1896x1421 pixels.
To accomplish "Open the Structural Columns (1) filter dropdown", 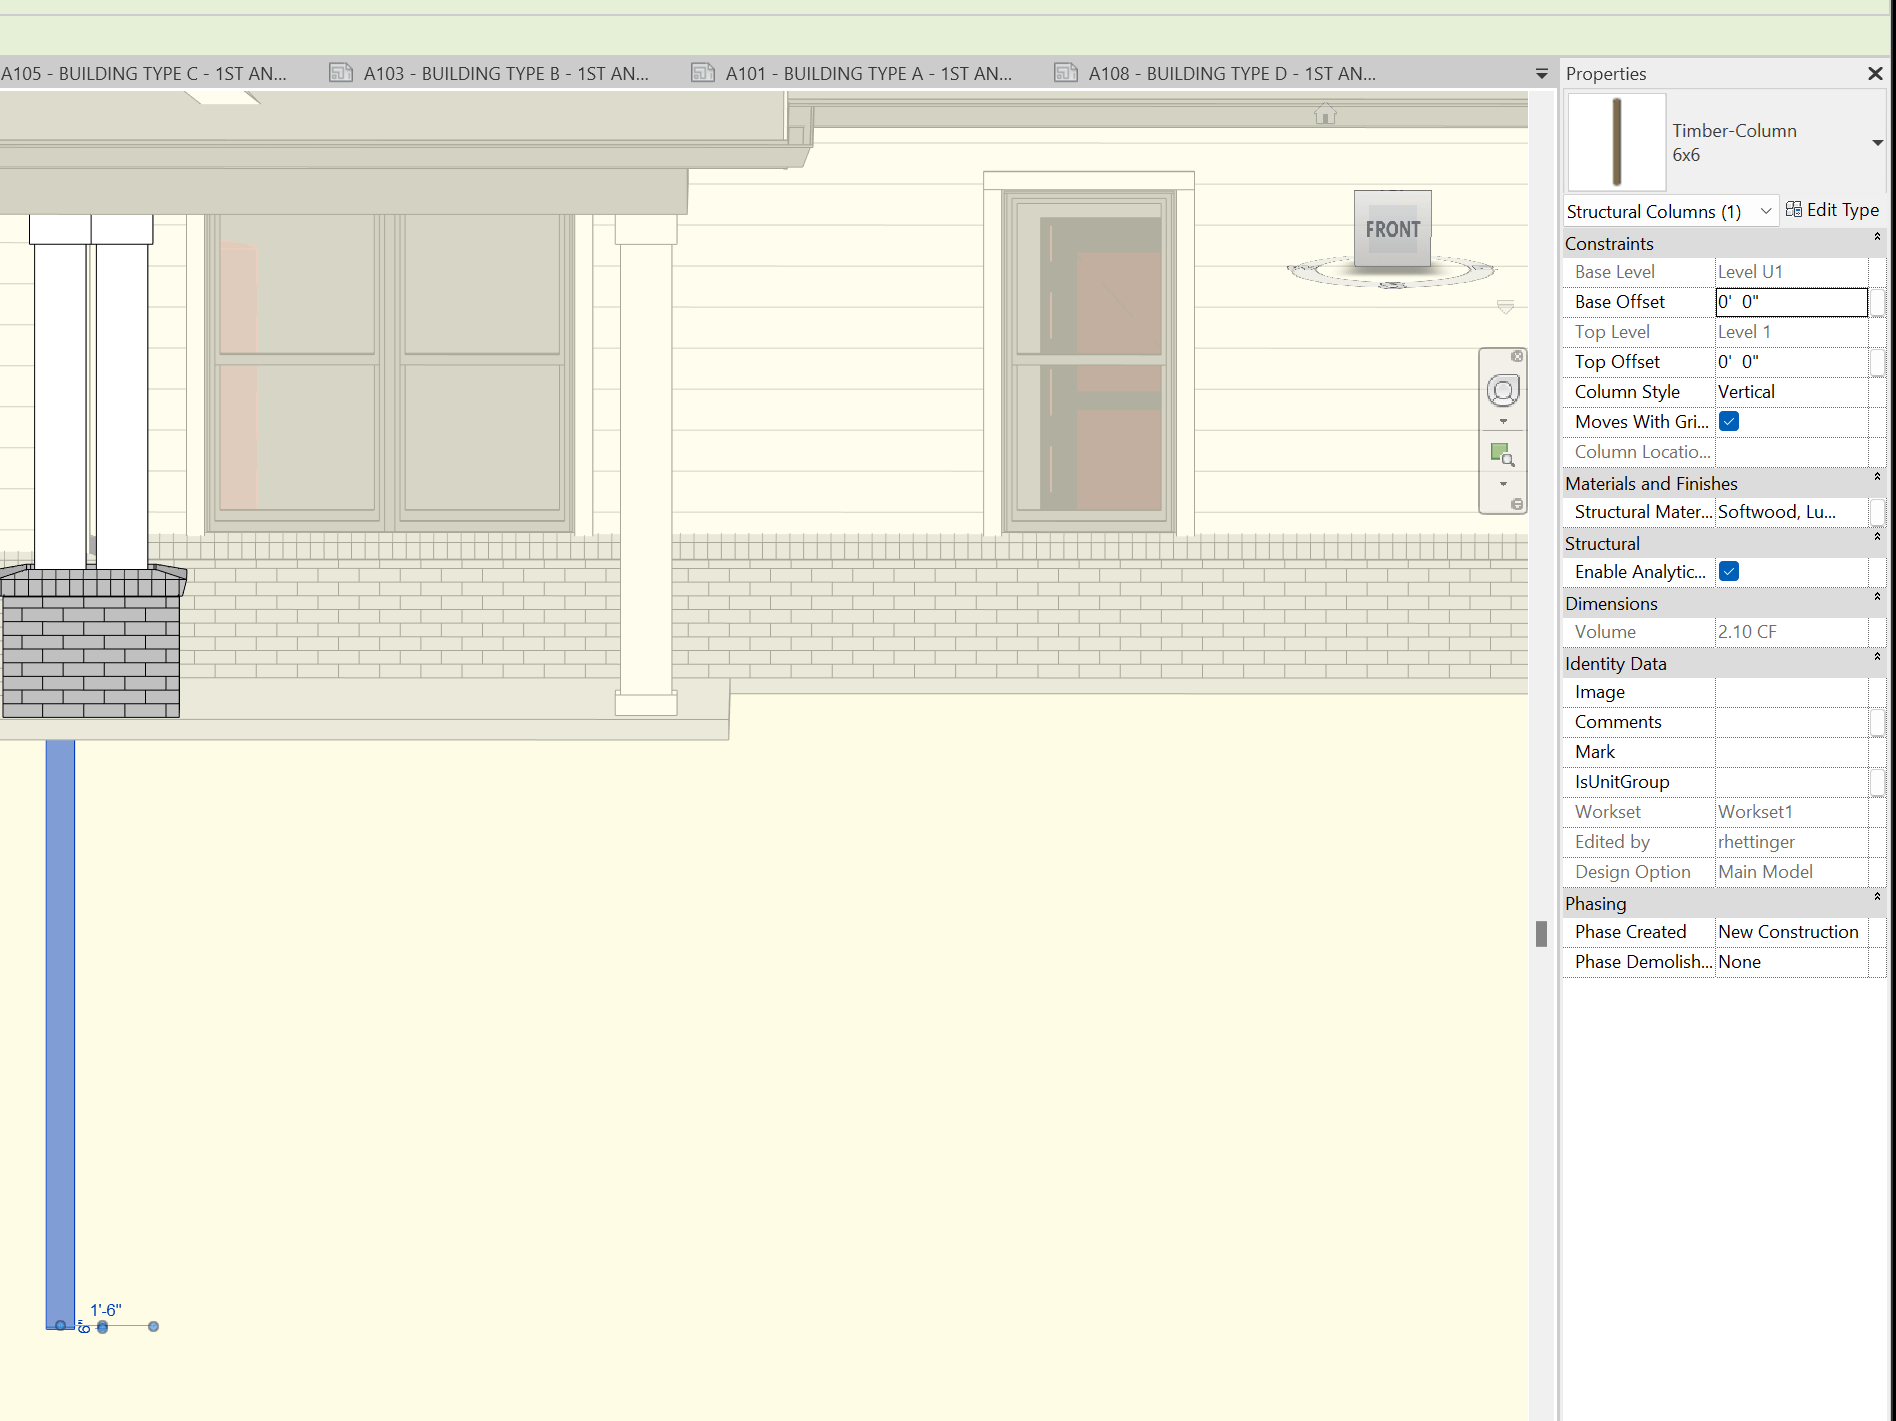I will pyautogui.click(x=1766, y=211).
